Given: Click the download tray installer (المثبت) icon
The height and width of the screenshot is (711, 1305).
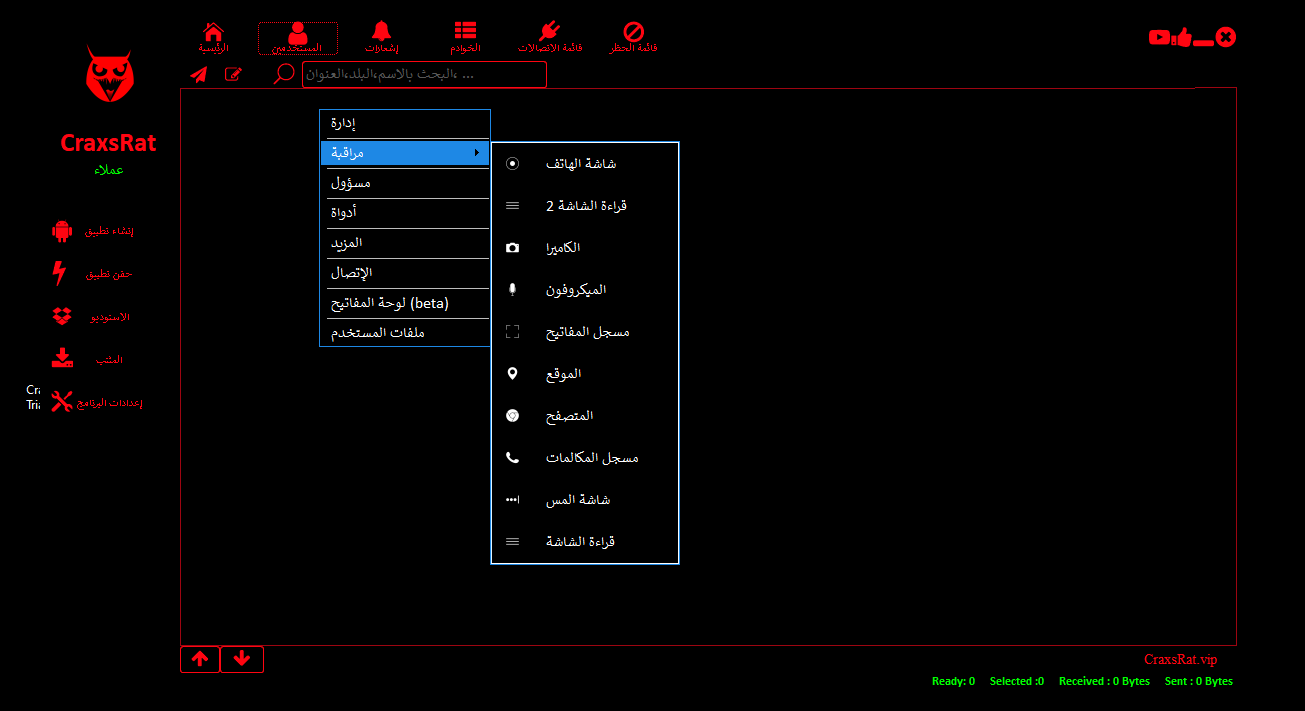Looking at the screenshot, I should click(62, 359).
